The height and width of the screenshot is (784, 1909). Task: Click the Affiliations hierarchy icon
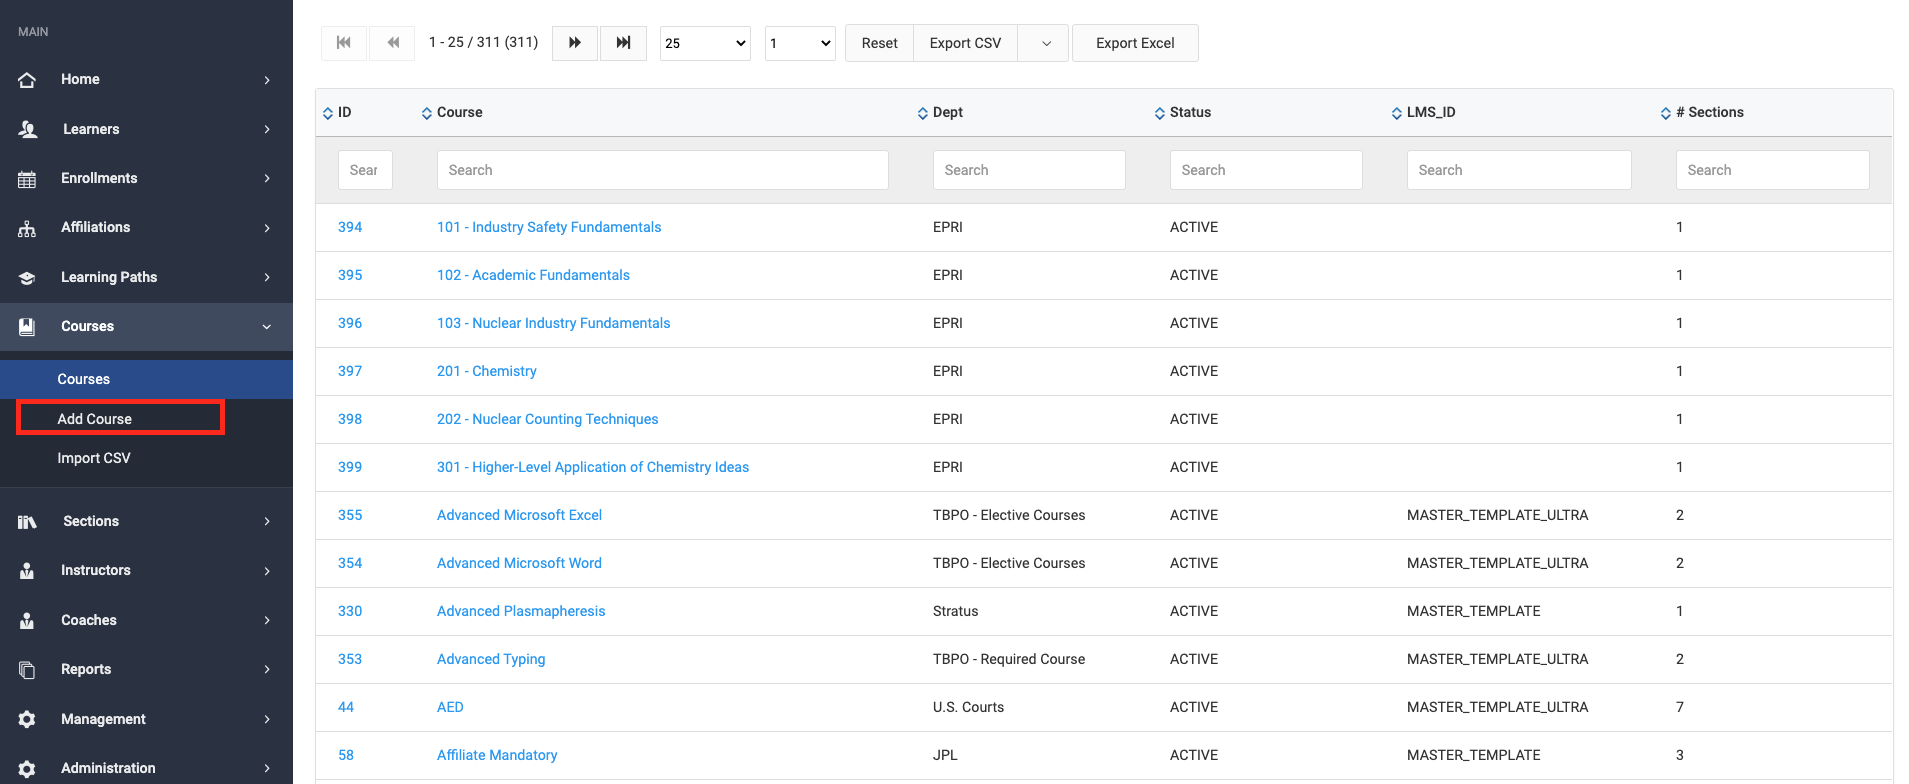pos(27,228)
